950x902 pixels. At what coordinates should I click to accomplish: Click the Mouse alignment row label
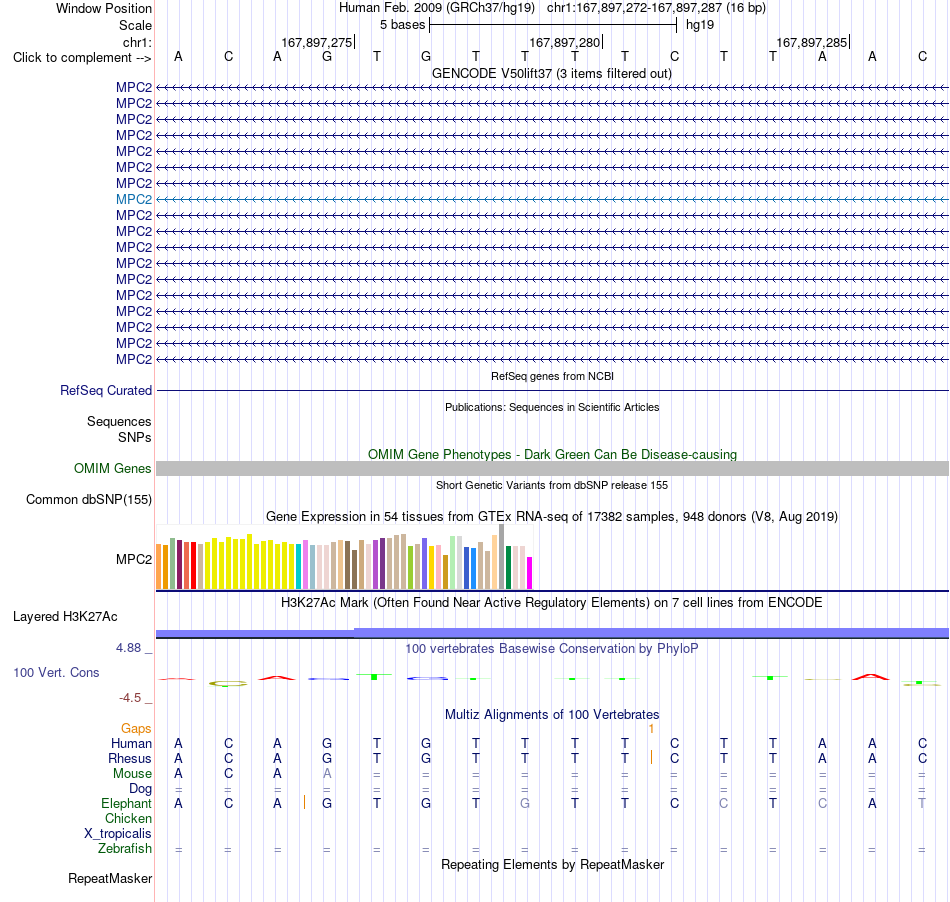(132, 774)
